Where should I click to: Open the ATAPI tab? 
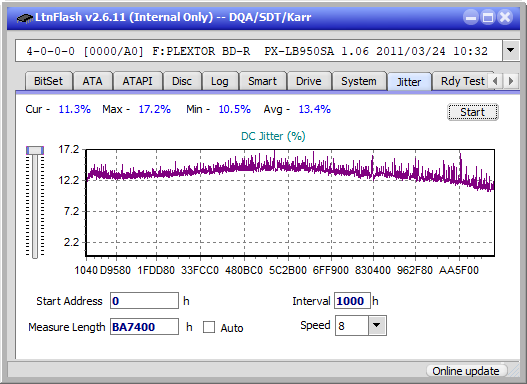coord(137,81)
